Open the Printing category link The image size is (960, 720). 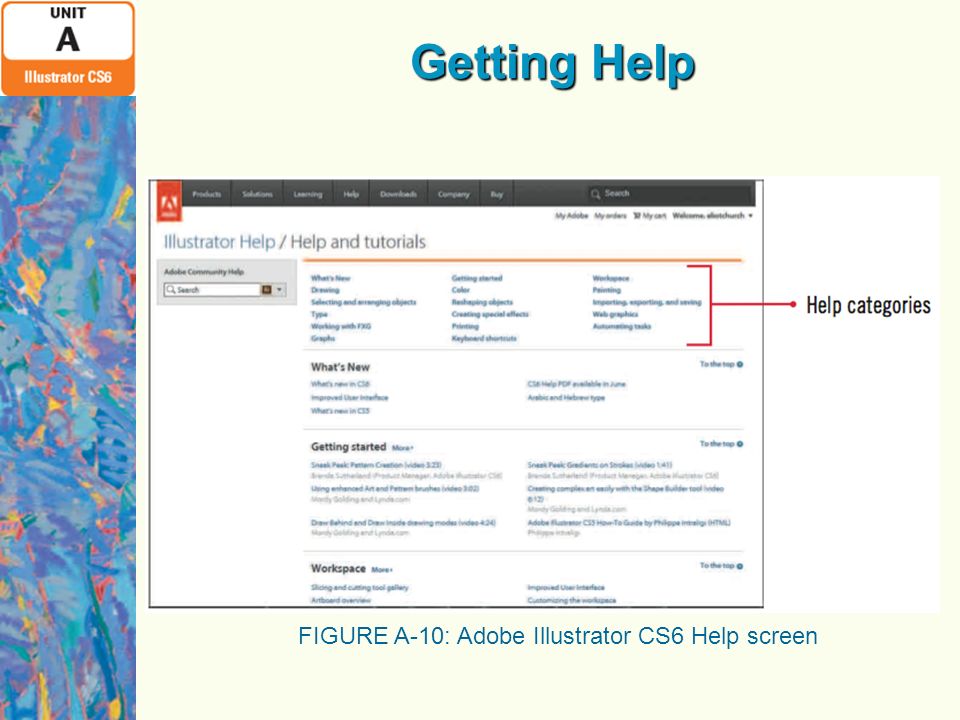pos(465,326)
